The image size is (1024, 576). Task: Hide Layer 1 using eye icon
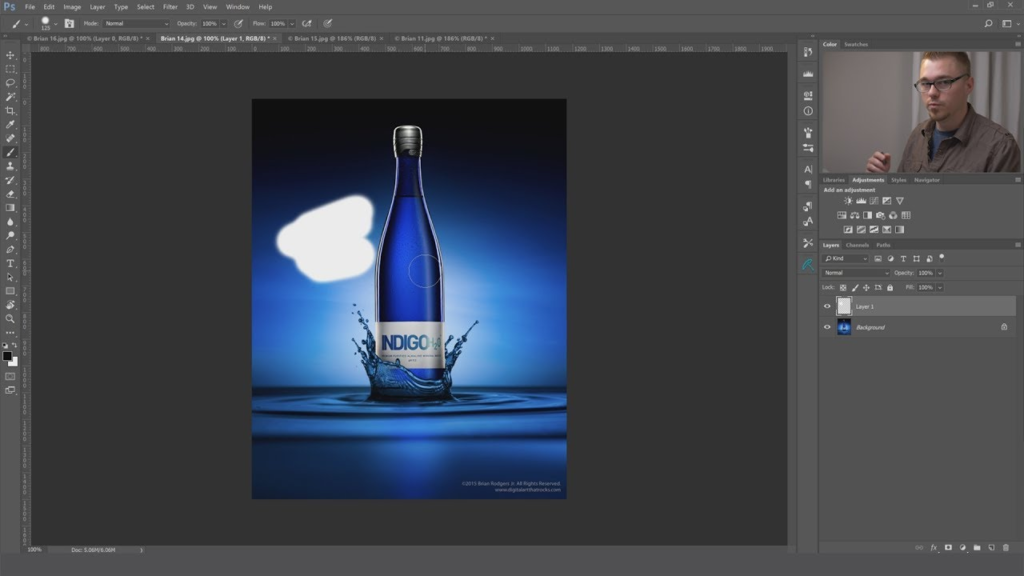click(827, 306)
